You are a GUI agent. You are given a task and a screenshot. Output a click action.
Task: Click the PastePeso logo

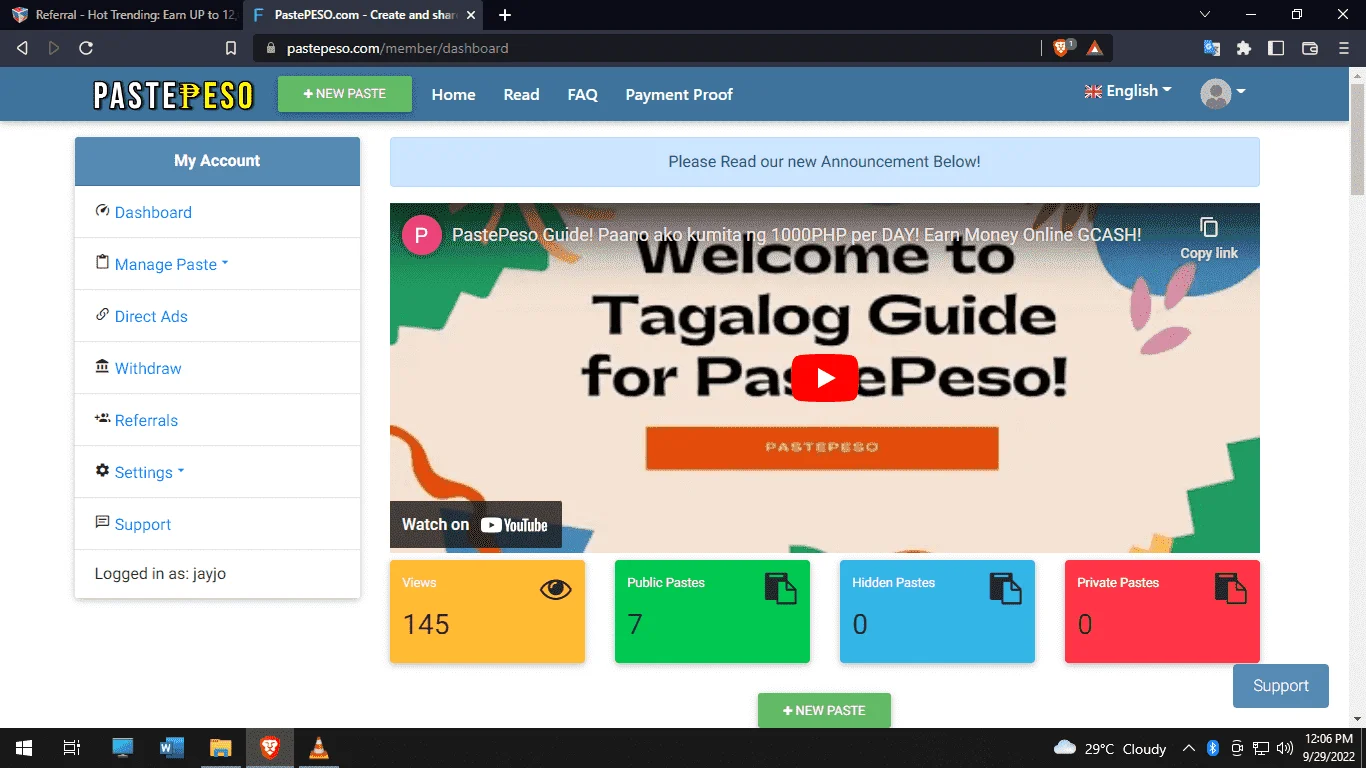point(173,95)
